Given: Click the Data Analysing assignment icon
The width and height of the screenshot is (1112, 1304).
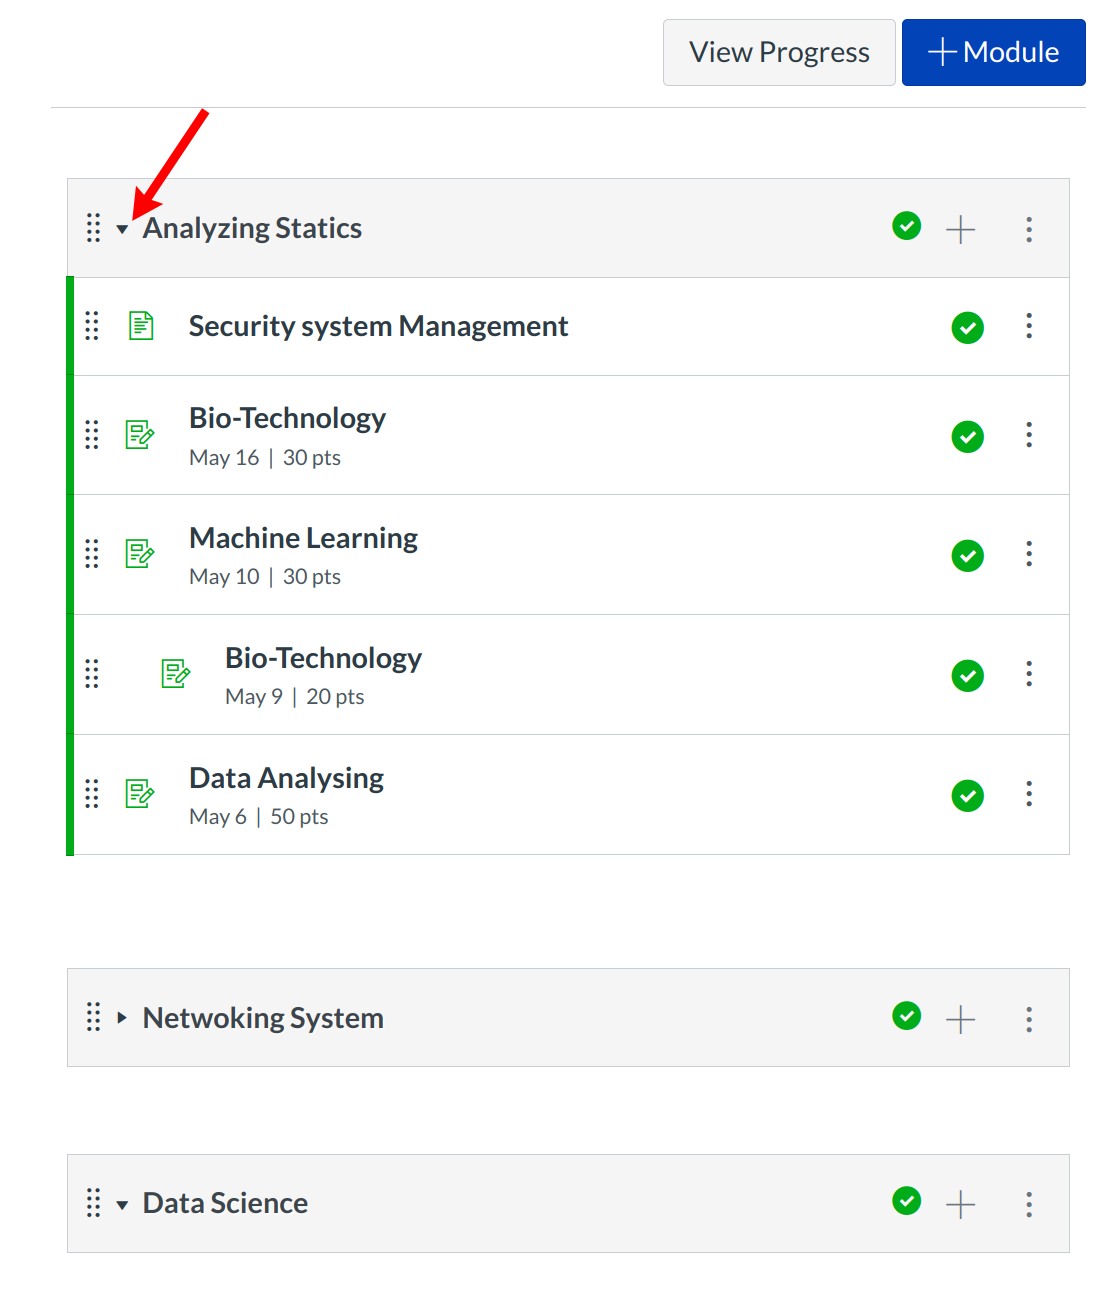Looking at the screenshot, I should (140, 794).
